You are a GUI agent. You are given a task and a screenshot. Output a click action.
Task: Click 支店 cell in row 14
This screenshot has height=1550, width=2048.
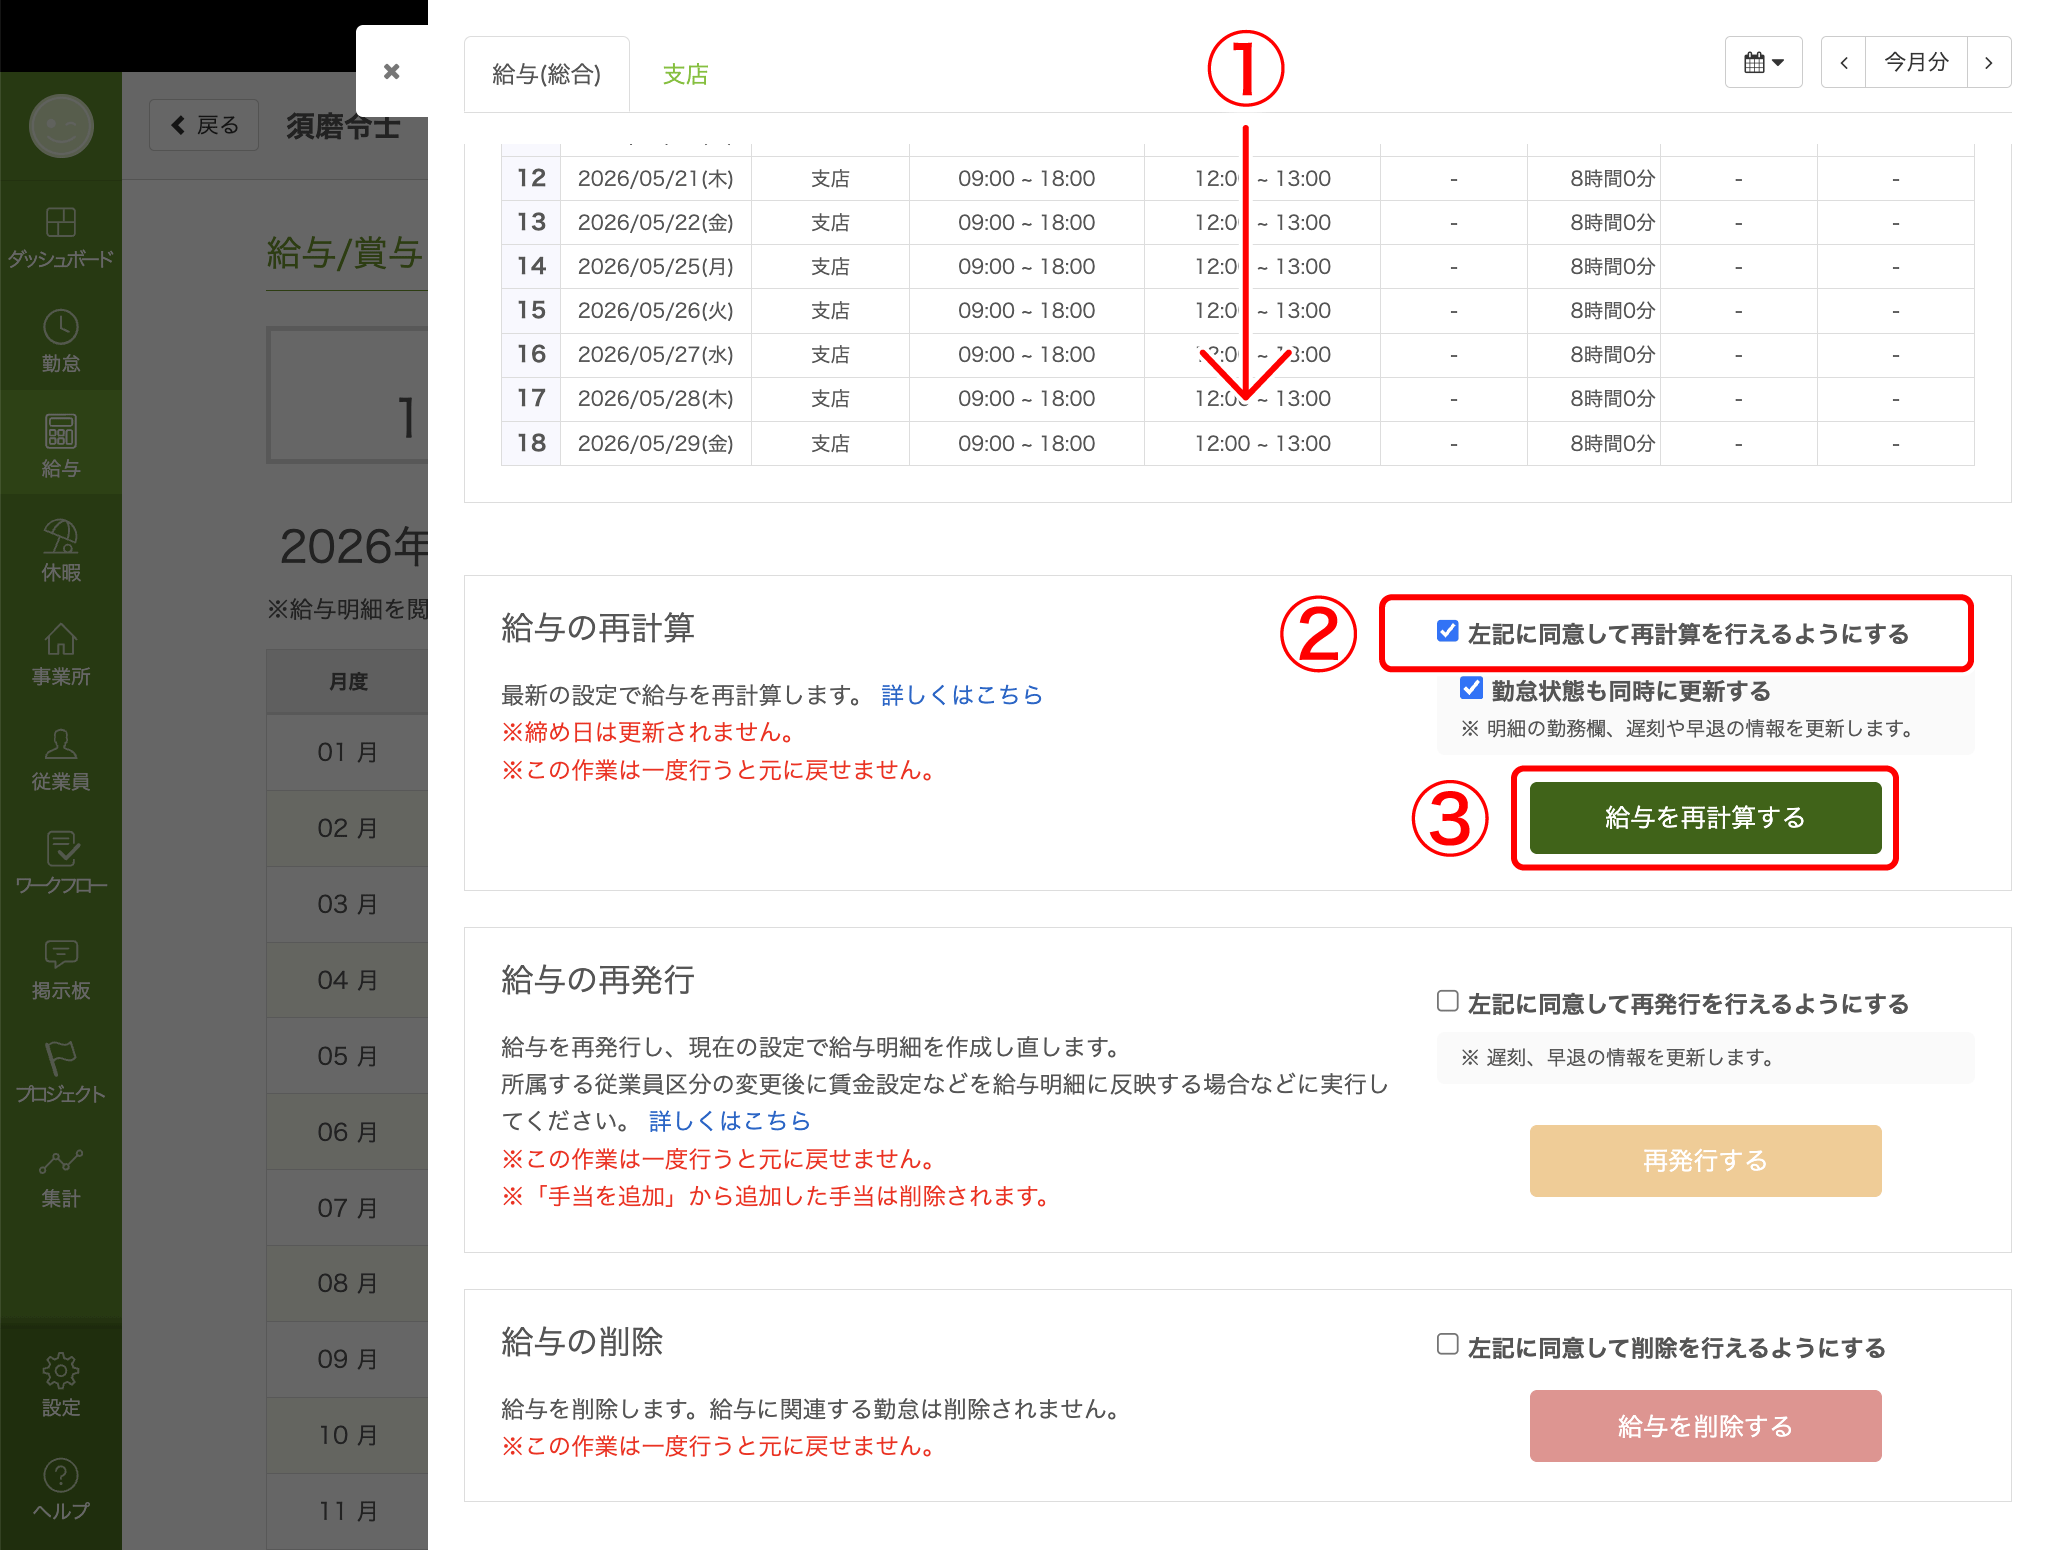point(830,267)
